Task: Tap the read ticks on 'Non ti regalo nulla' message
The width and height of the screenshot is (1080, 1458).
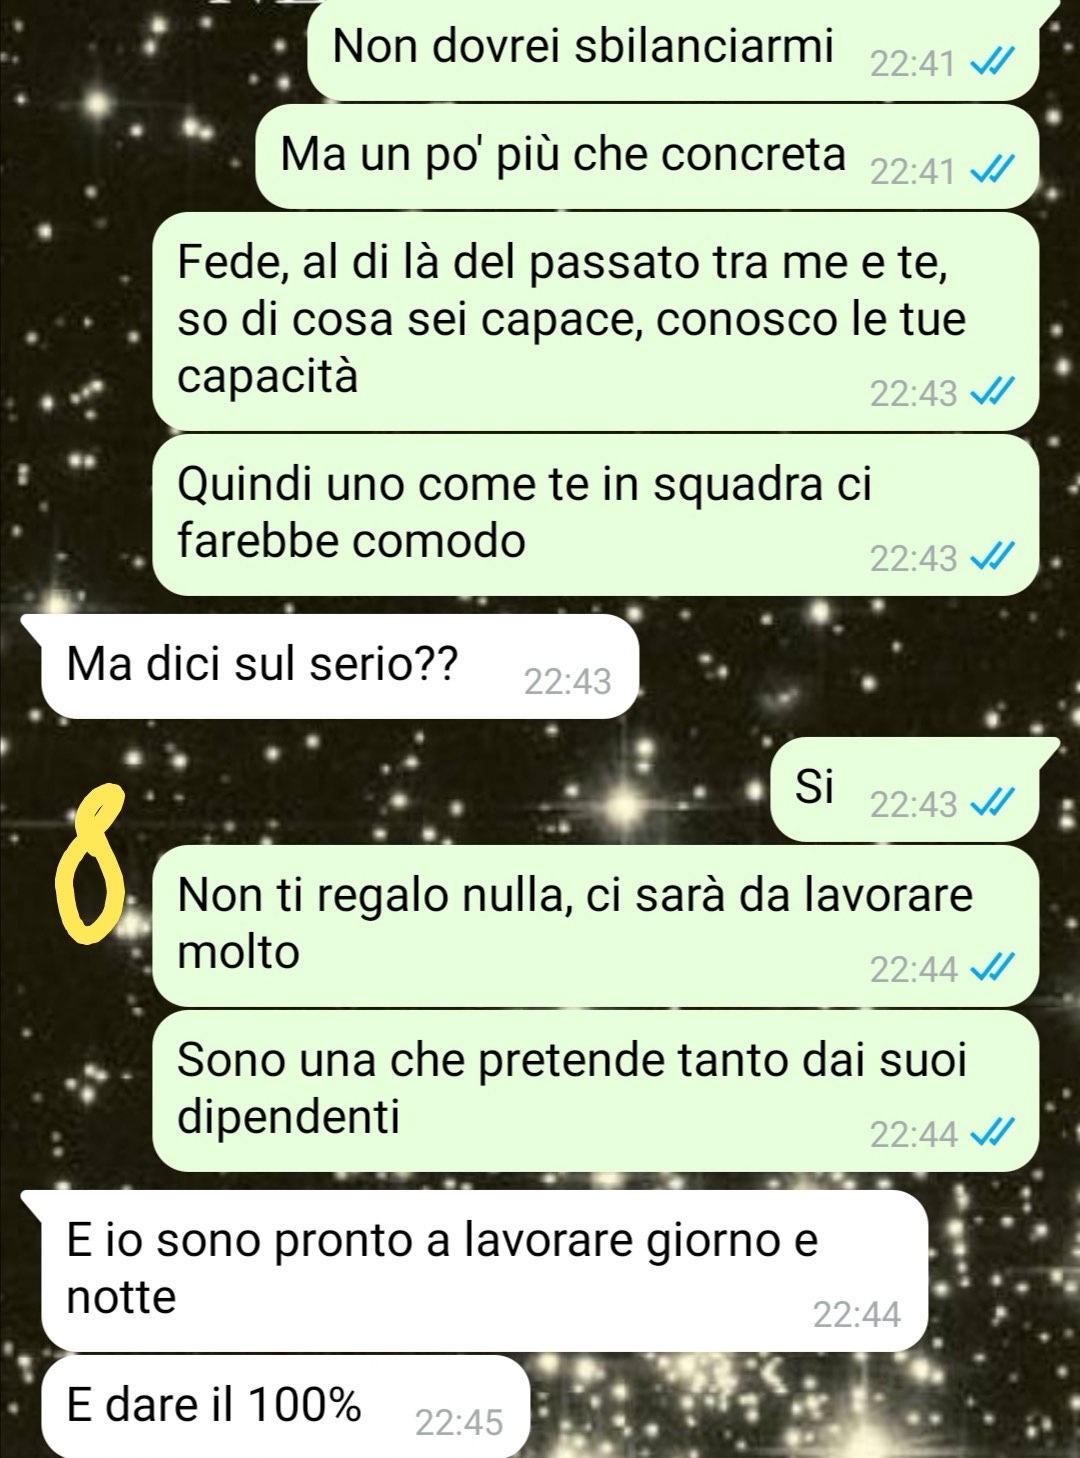Action: coord(993,968)
